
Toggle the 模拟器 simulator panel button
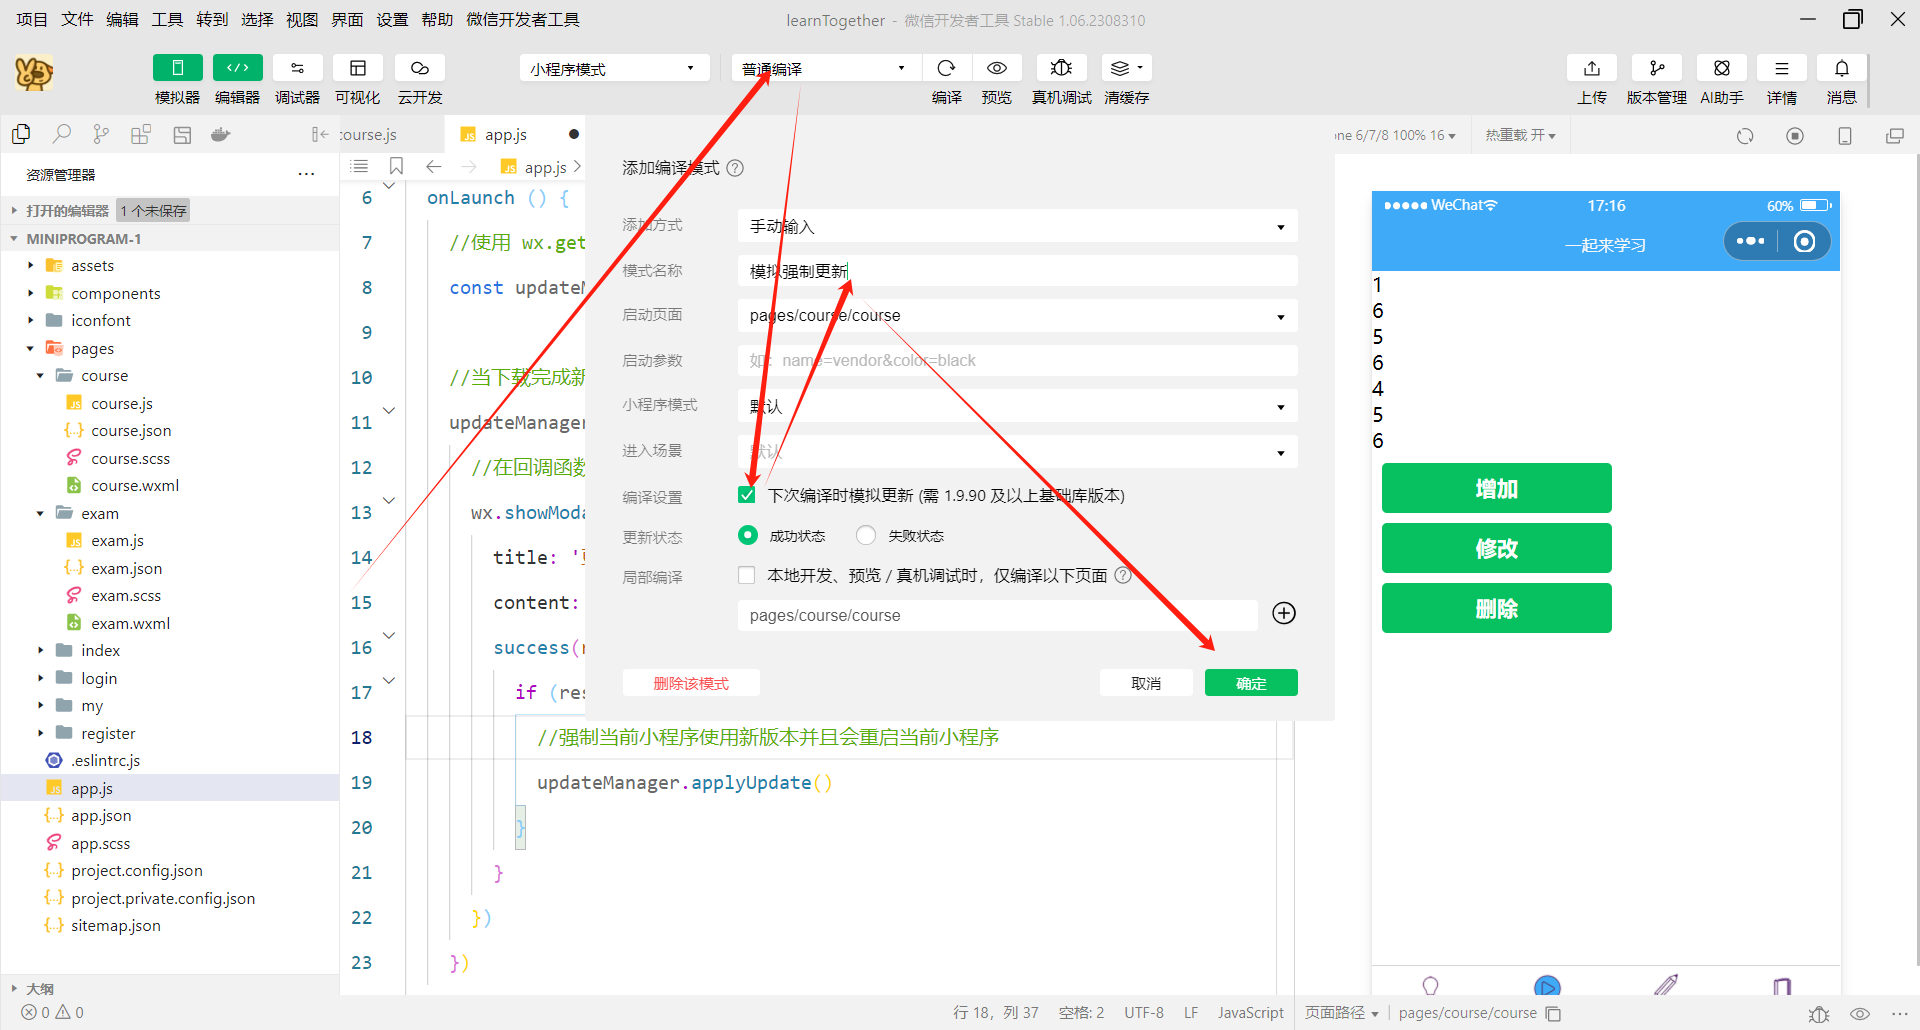pos(178,68)
